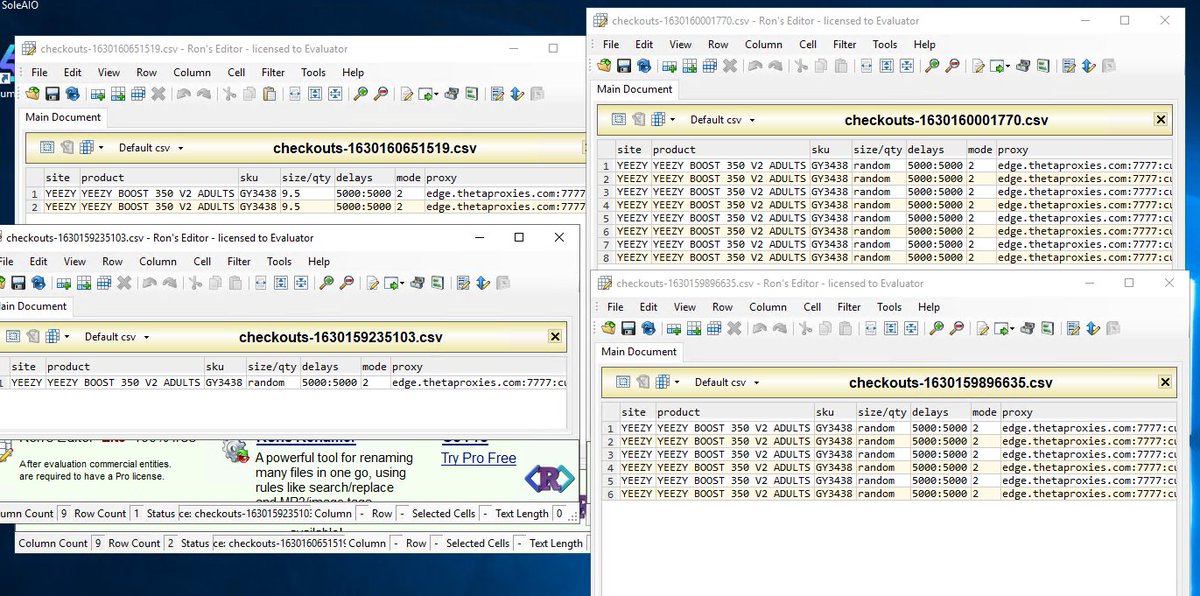Click Paste icon in checkouts-1630160001770 toolbar

tap(841, 65)
